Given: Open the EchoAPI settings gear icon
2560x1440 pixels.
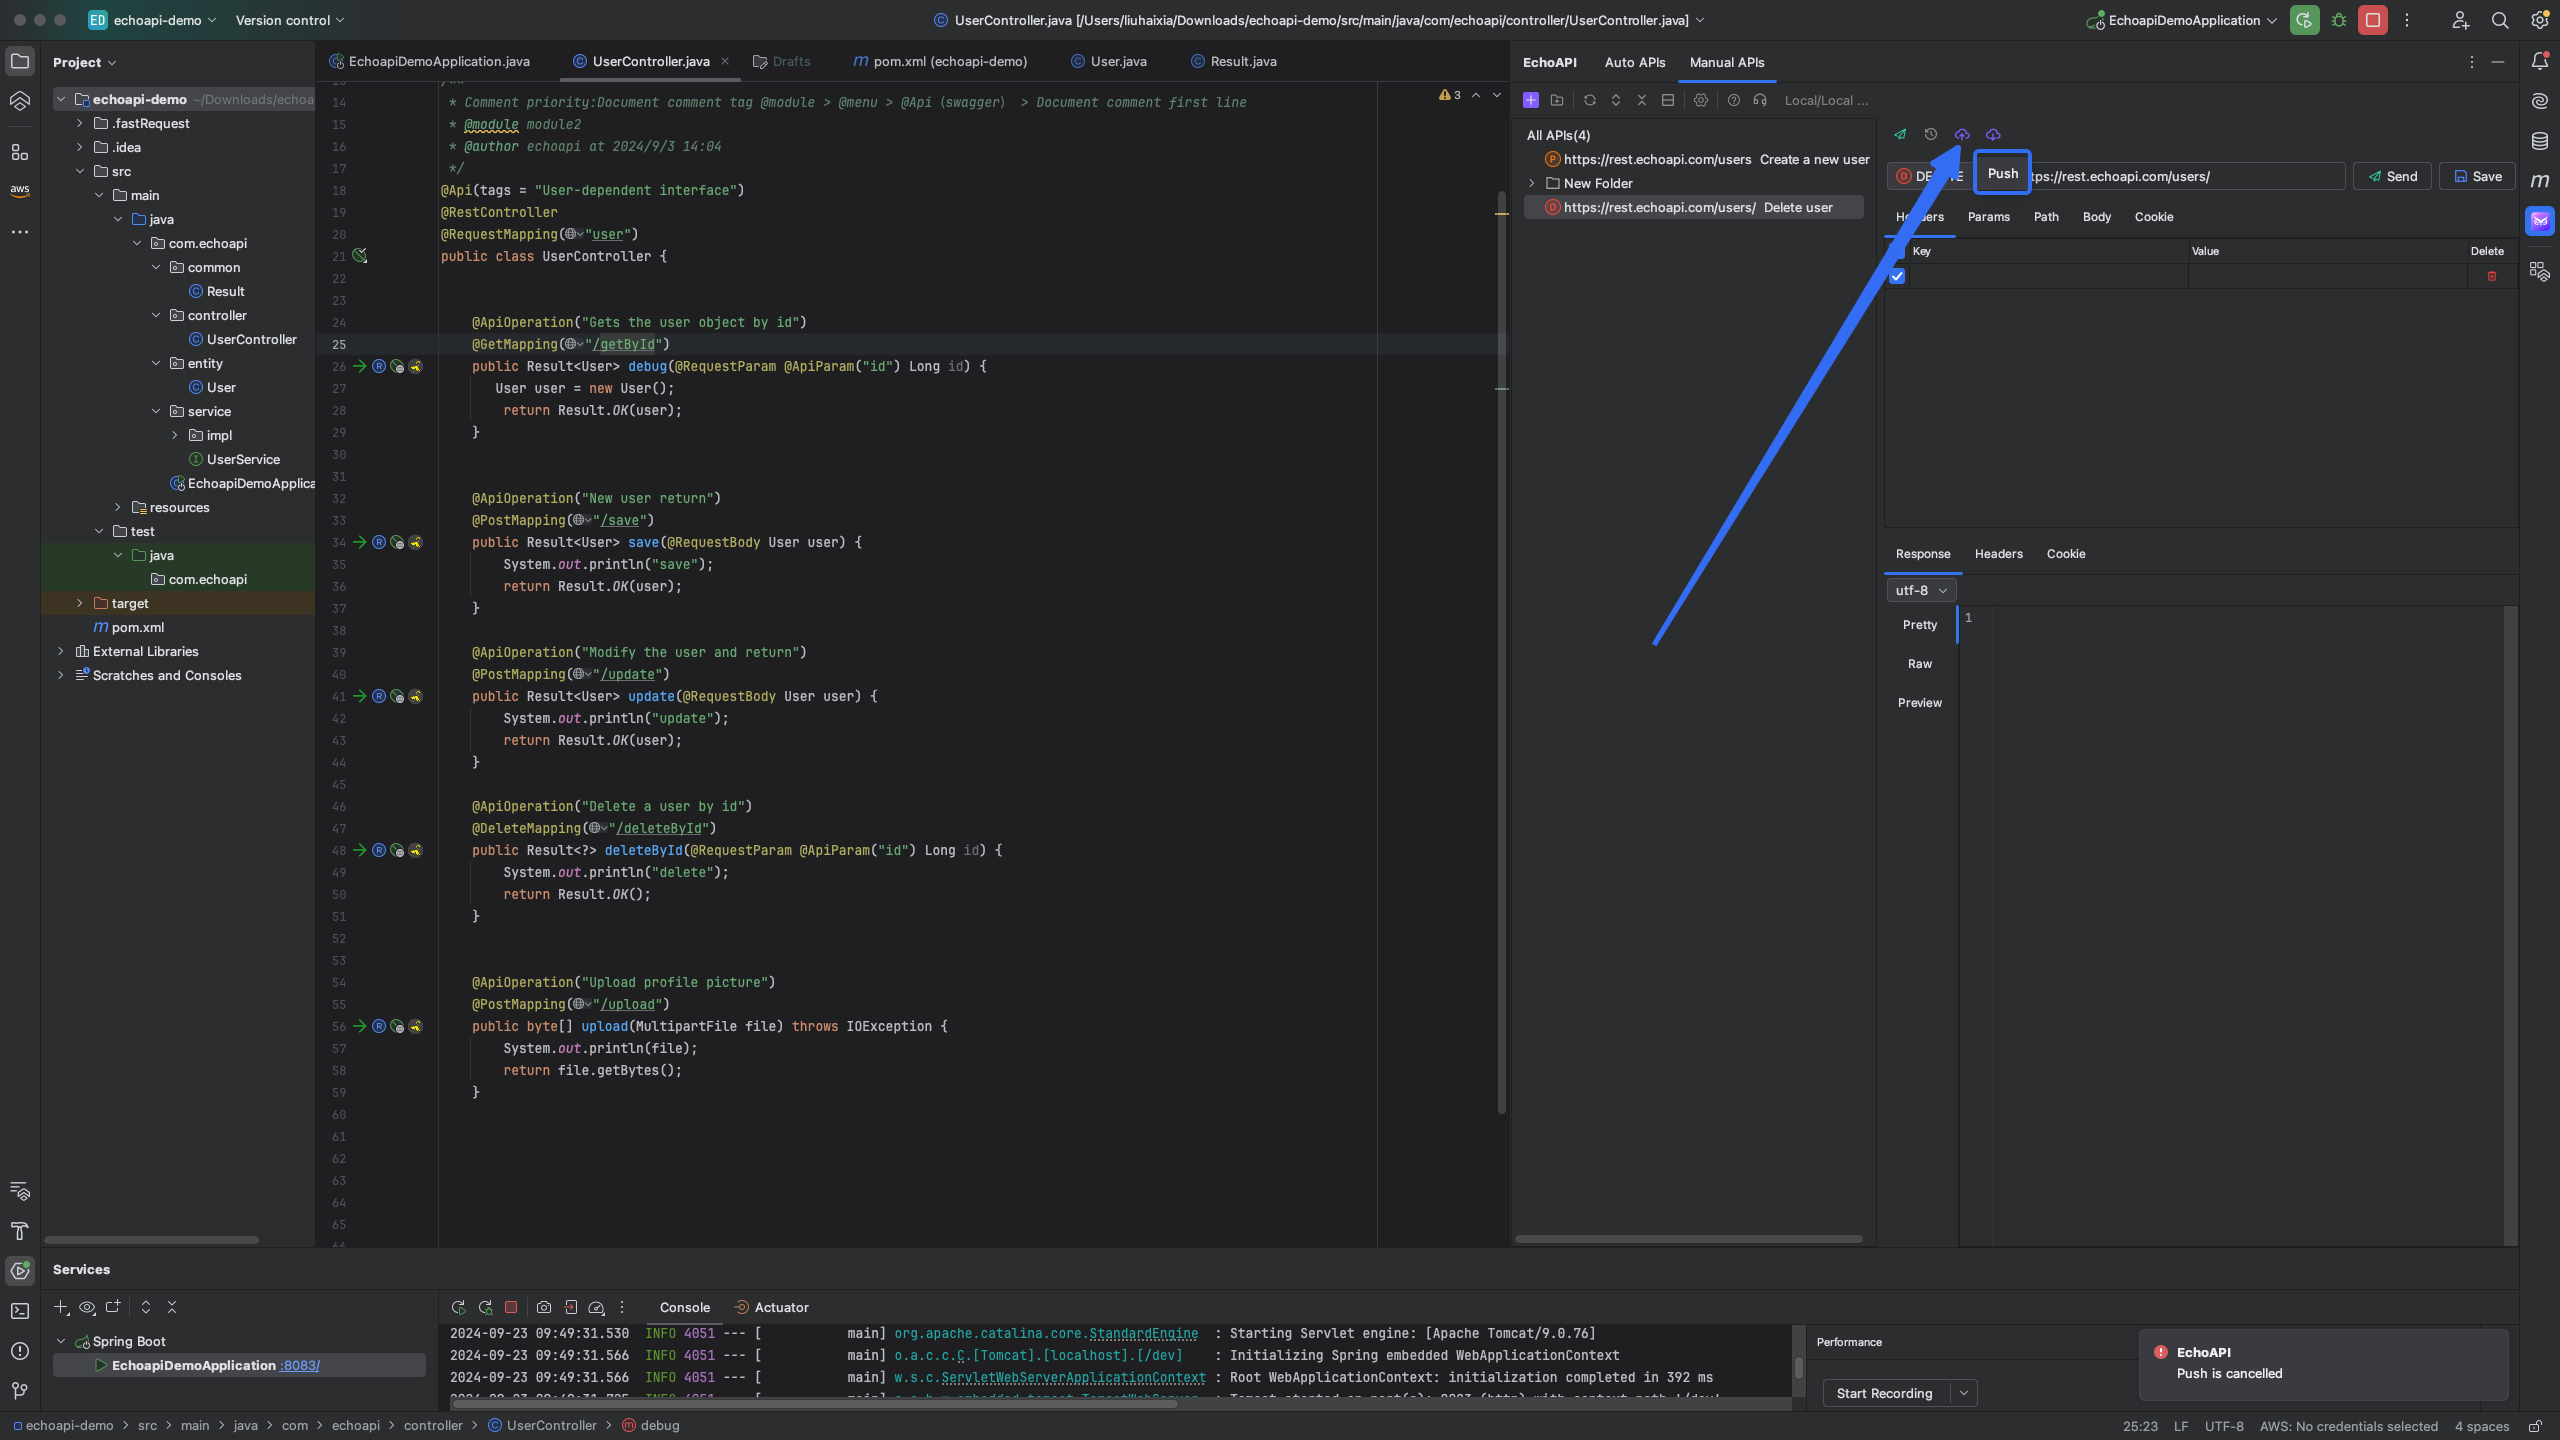Looking at the screenshot, I should click(x=1700, y=100).
